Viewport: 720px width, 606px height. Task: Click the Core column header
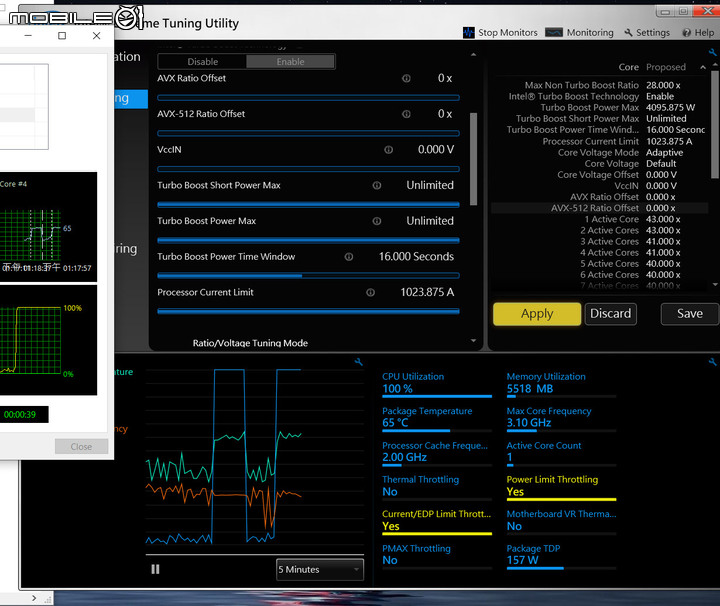pos(629,67)
